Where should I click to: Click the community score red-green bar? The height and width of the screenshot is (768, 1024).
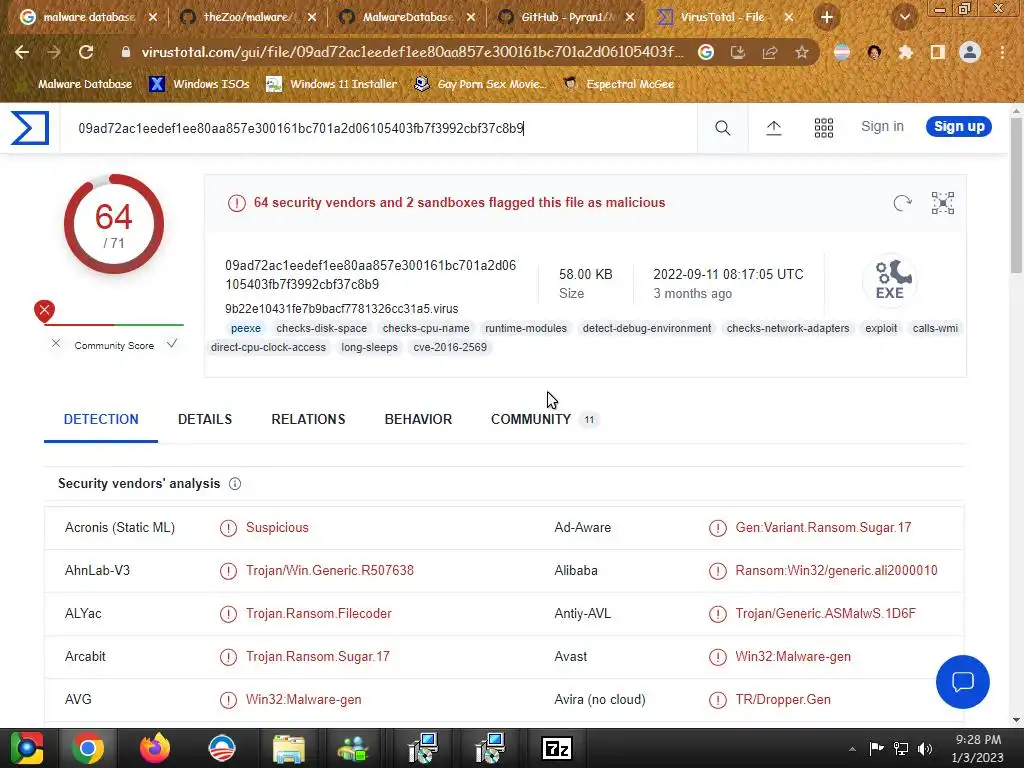(114, 325)
